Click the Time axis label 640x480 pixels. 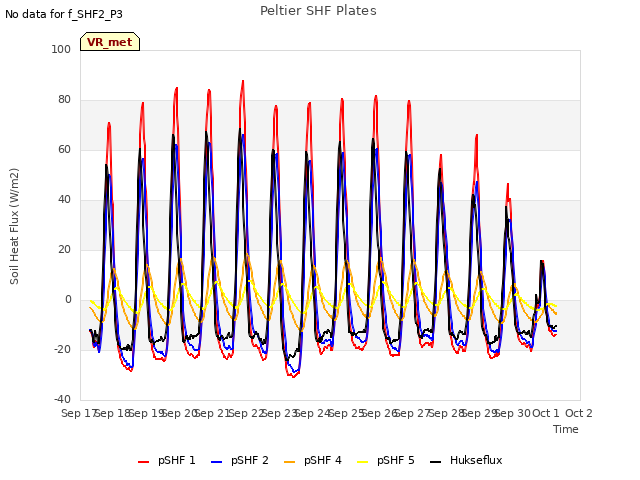point(565,429)
